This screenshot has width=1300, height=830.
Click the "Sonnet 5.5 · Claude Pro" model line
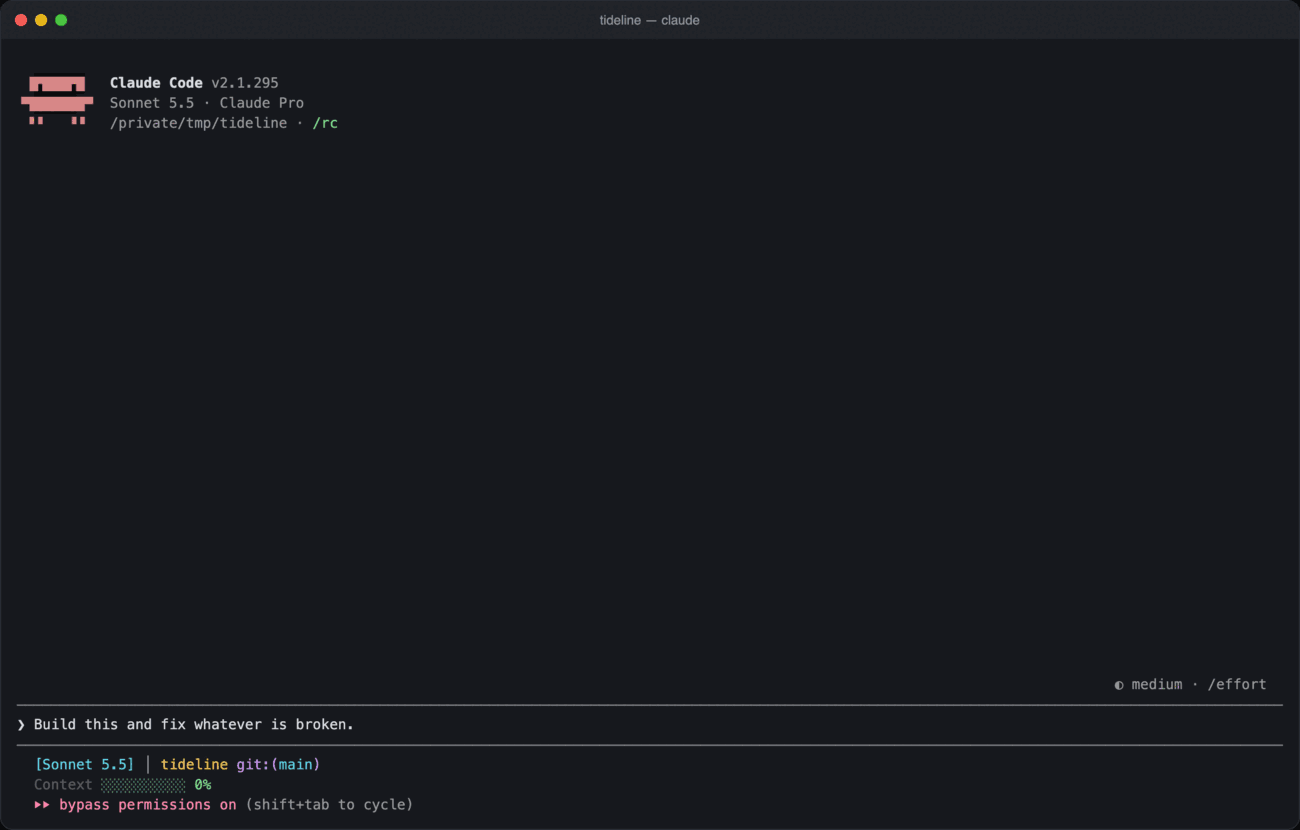pyautogui.click(x=207, y=103)
